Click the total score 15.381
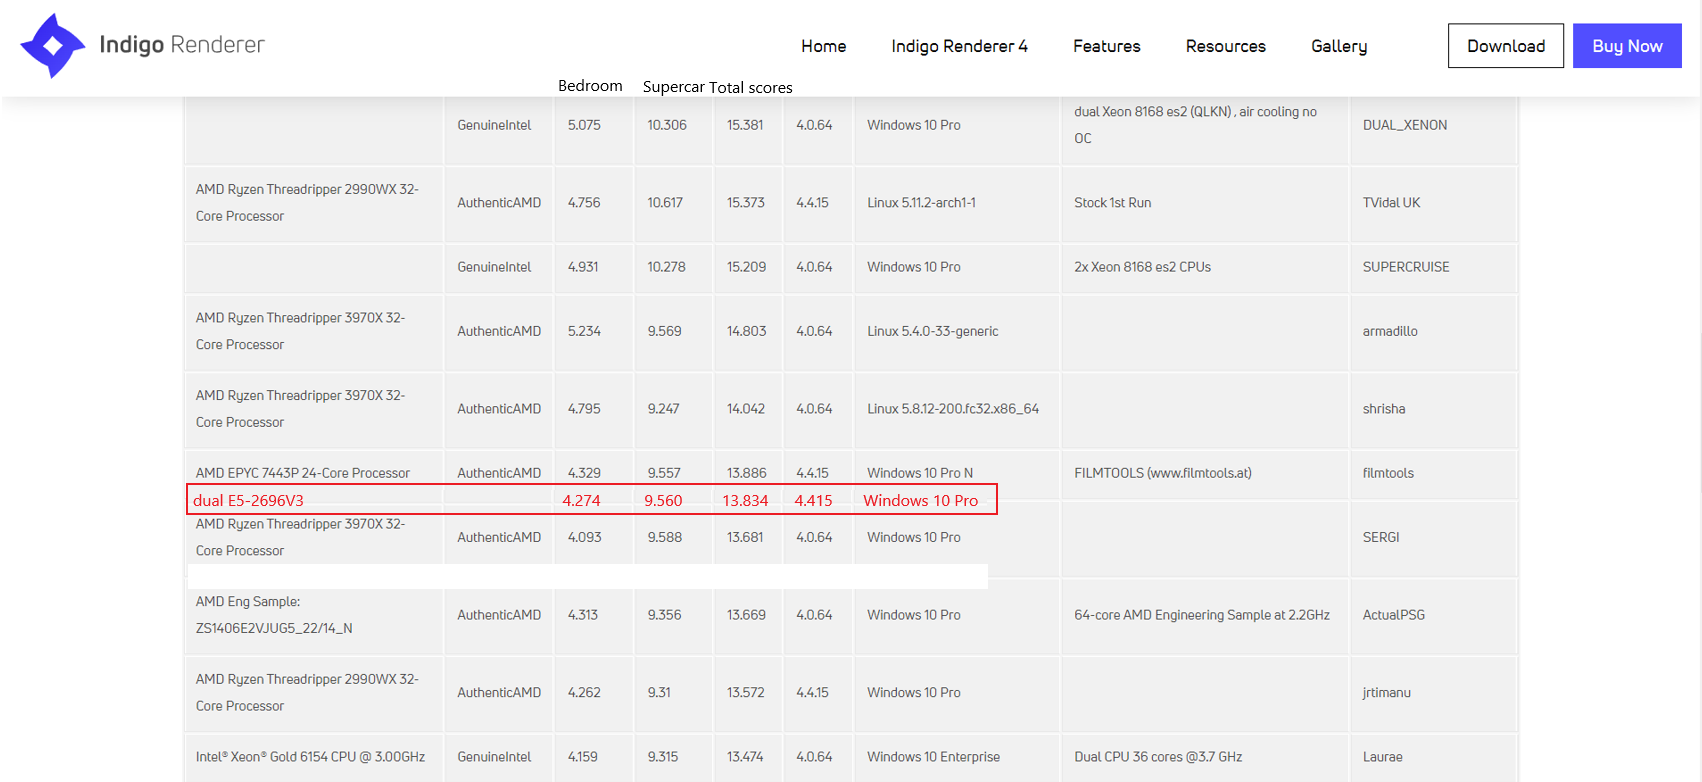This screenshot has height=782, width=1702. 744,125
